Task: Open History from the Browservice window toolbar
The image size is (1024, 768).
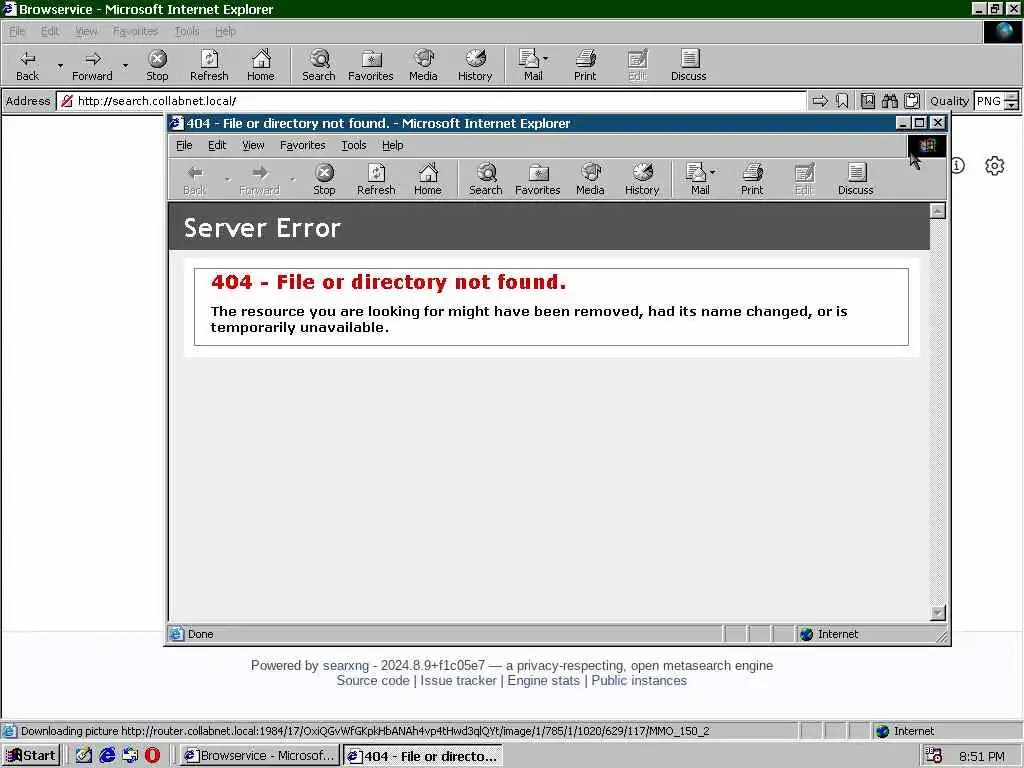Action: (x=475, y=65)
